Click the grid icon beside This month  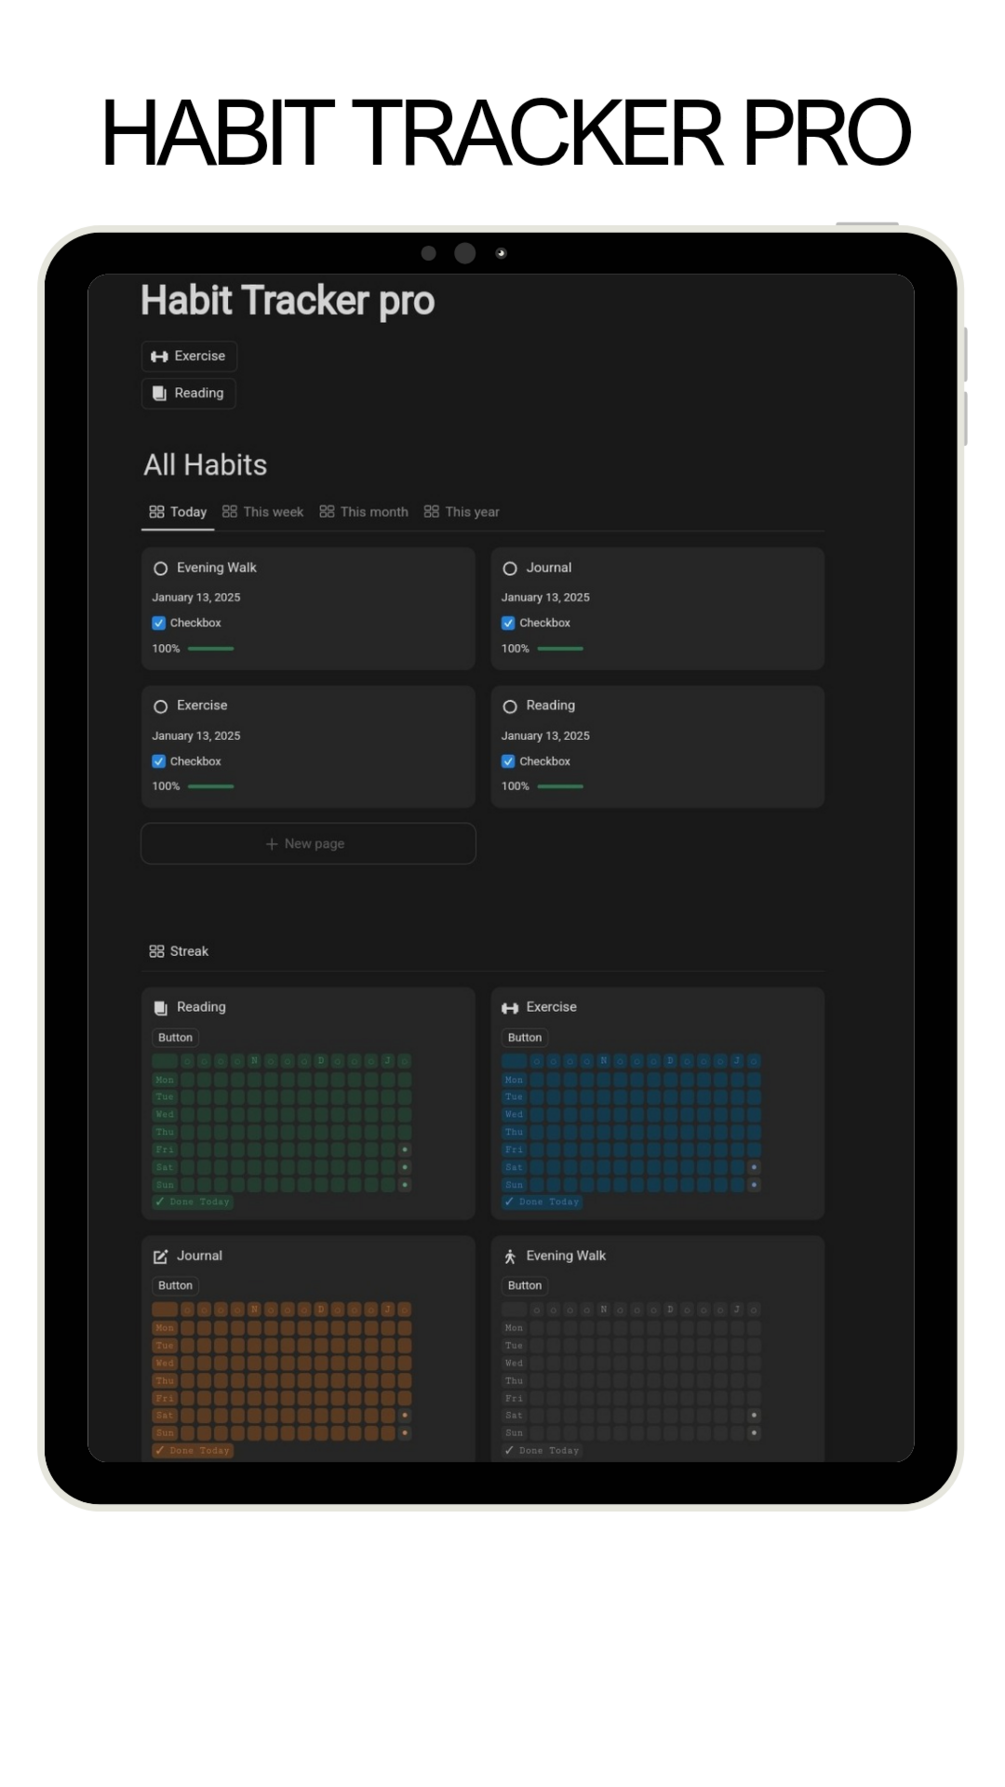(327, 511)
